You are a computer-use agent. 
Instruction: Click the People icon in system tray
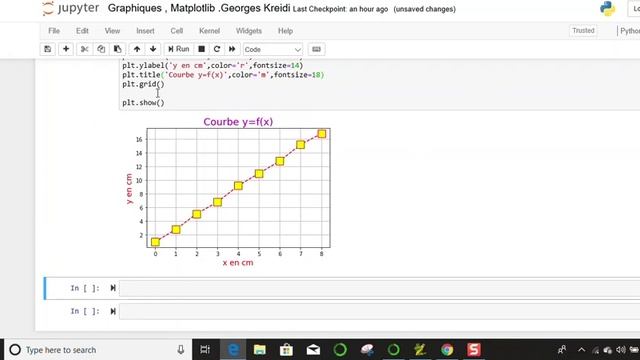point(562,350)
